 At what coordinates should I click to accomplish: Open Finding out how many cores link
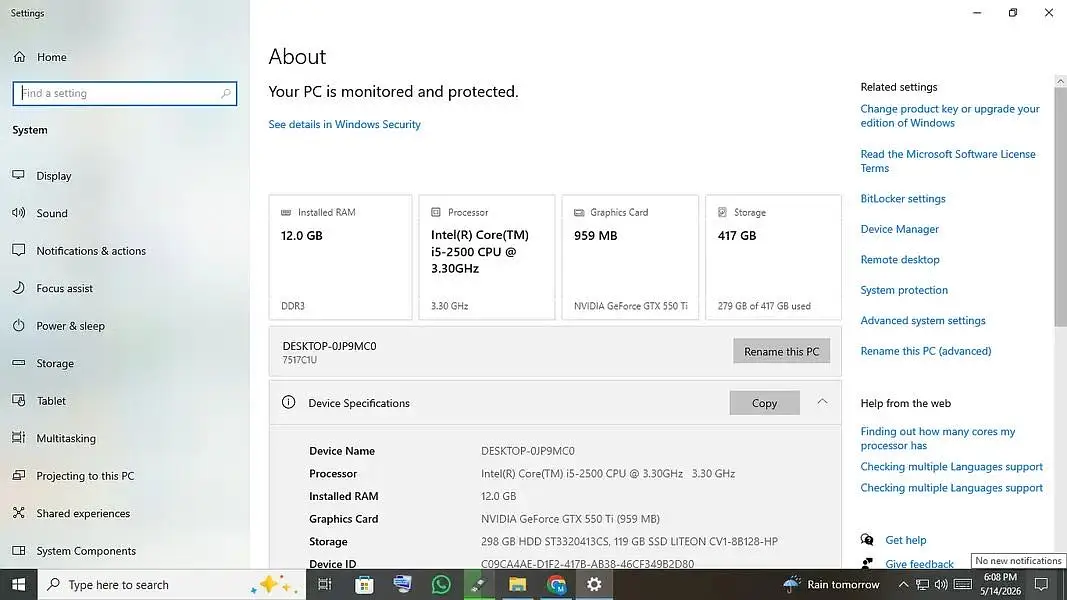938,439
